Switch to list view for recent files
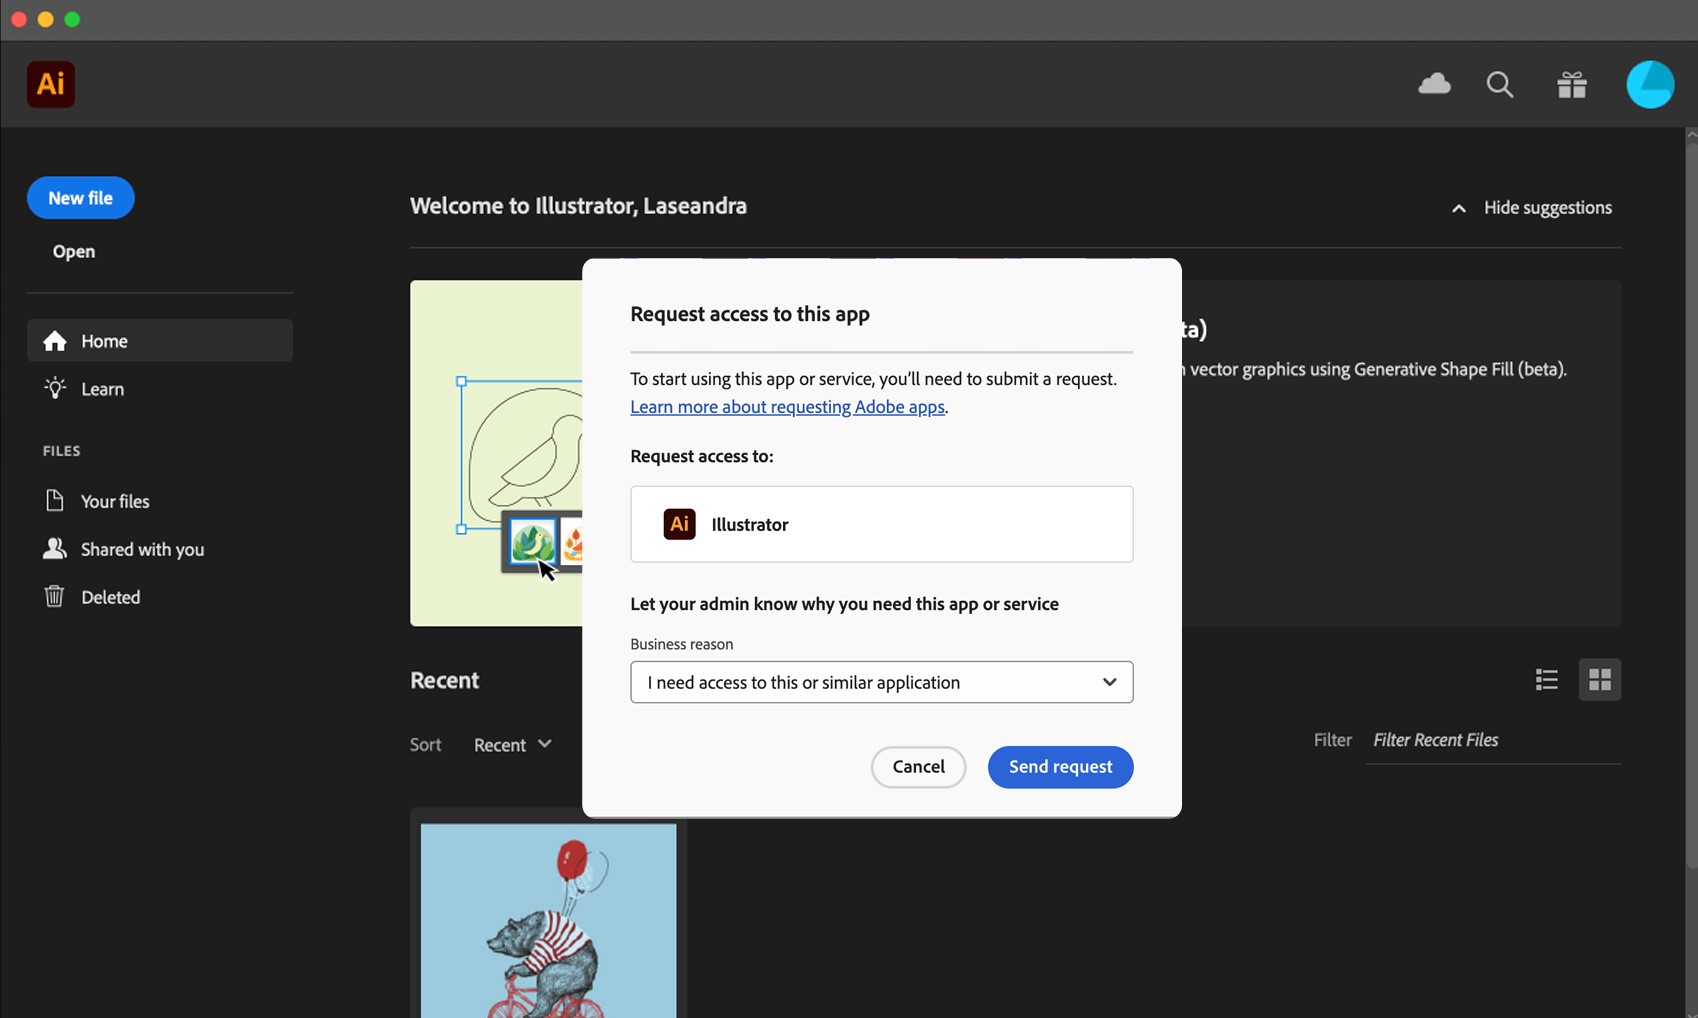 pyautogui.click(x=1546, y=679)
